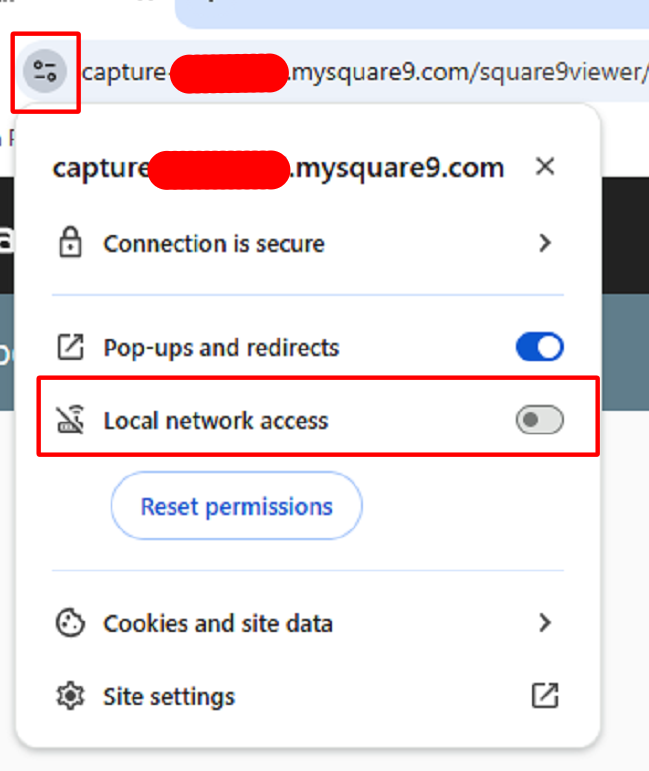The height and width of the screenshot is (771, 649).
Task: Click the cookie icon
Action: coord(70,624)
